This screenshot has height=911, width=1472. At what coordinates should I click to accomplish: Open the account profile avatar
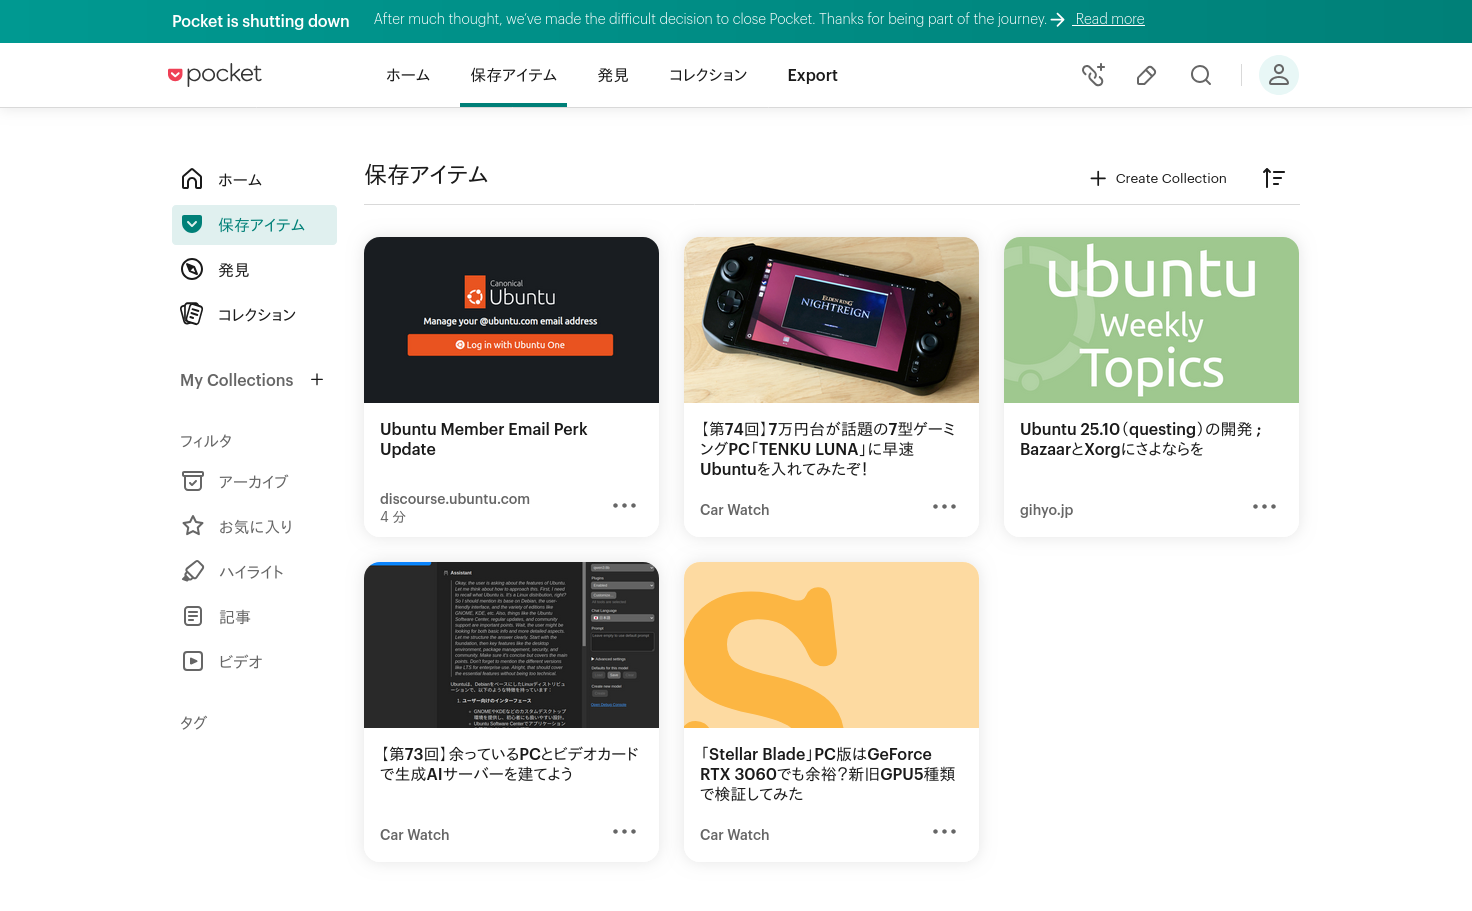click(1278, 75)
